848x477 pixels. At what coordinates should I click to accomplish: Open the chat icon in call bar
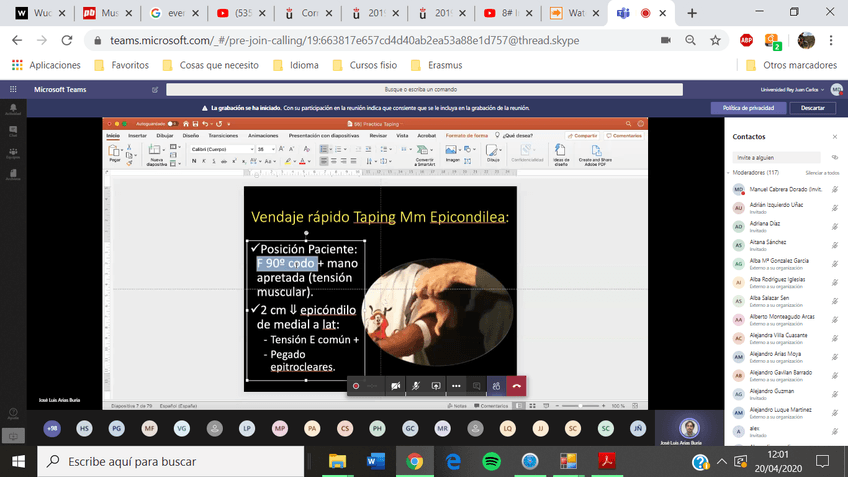pos(476,386)
